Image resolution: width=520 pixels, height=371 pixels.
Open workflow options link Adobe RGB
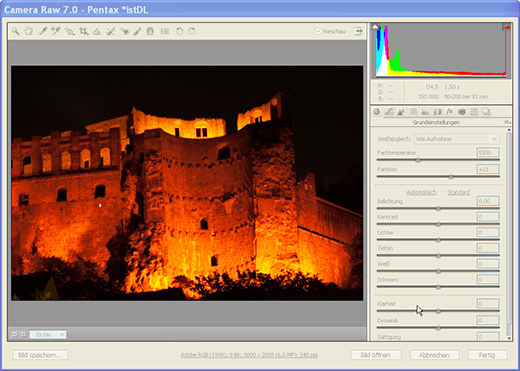tap(249, 355)
